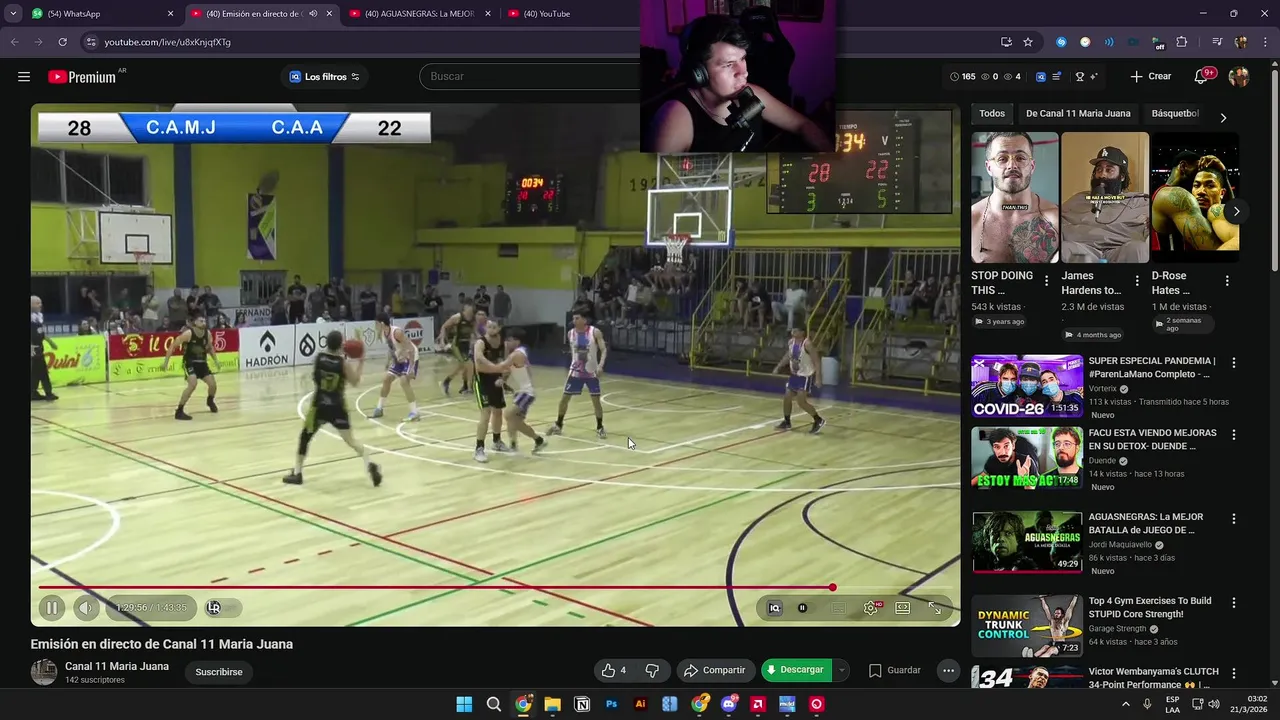
Task: Open the Windows Start menu
Action: tap(464, 704)
